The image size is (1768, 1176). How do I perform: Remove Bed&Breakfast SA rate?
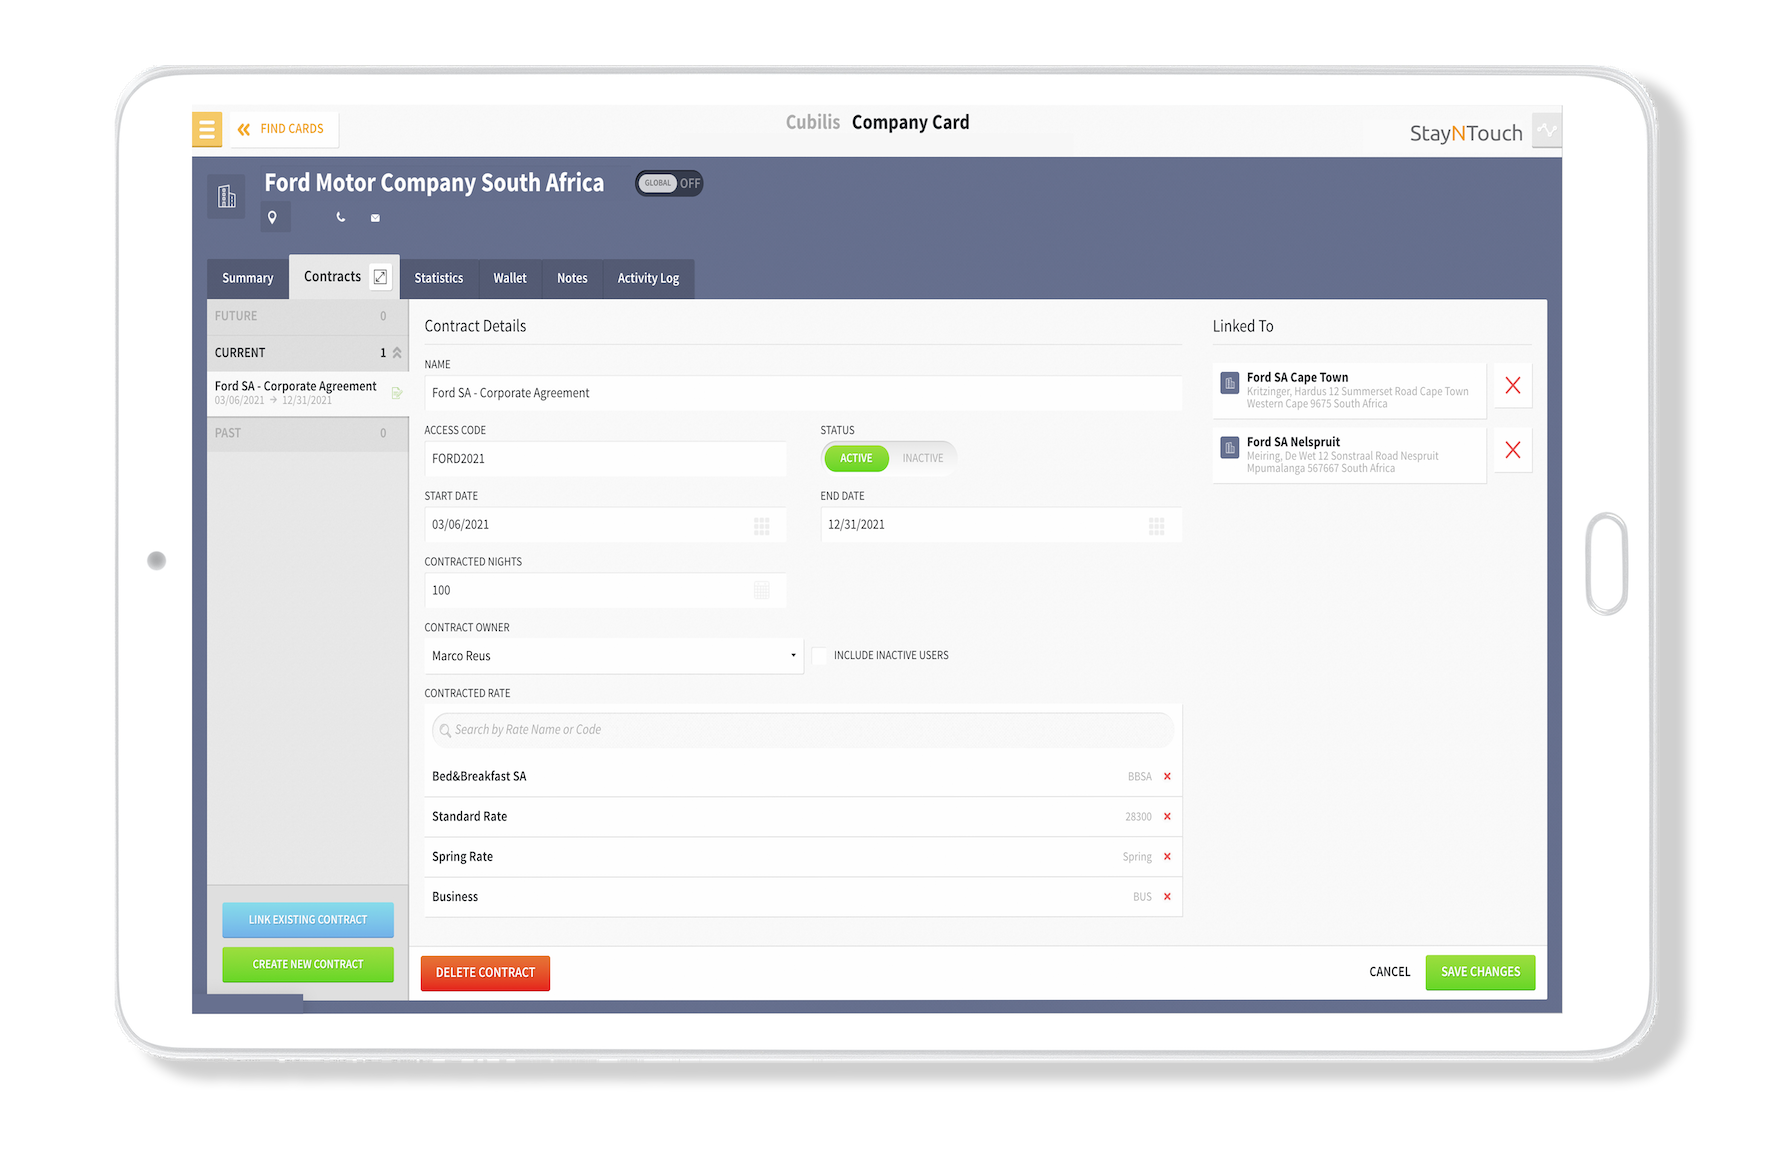pyautogui.click(x=1167, y=776)
